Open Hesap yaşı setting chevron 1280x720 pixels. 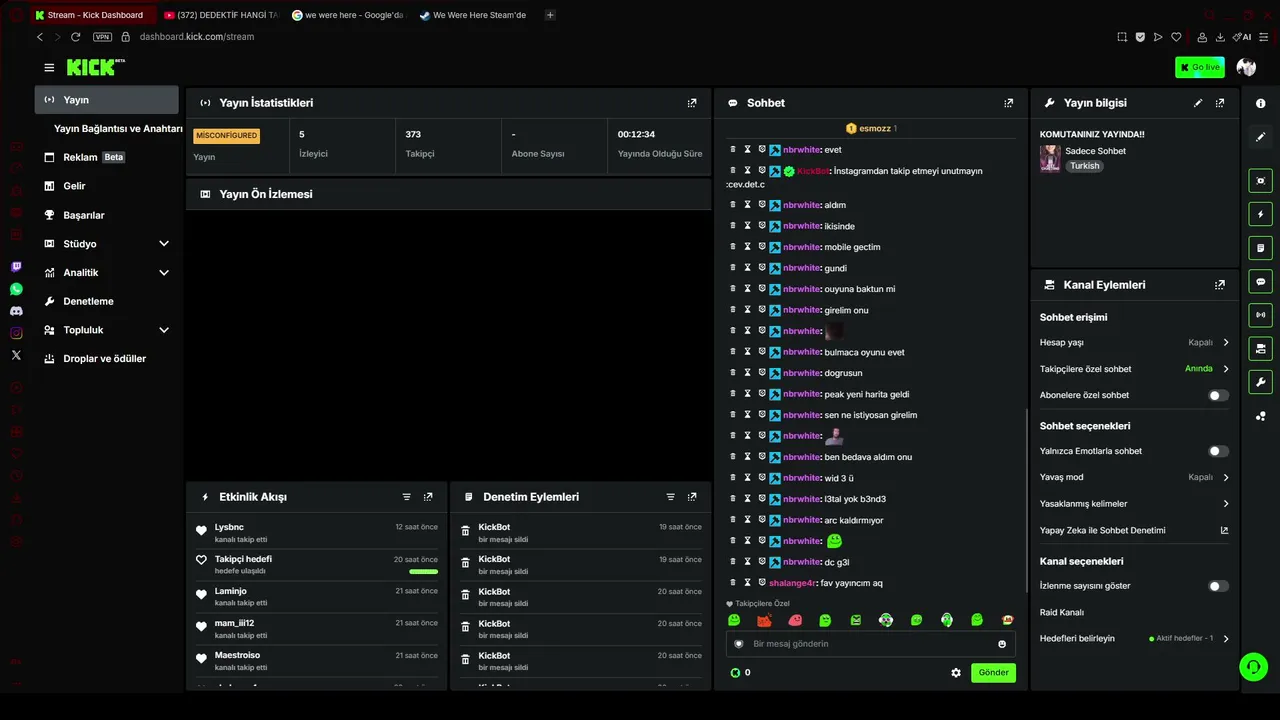(x=1226, y=343)
